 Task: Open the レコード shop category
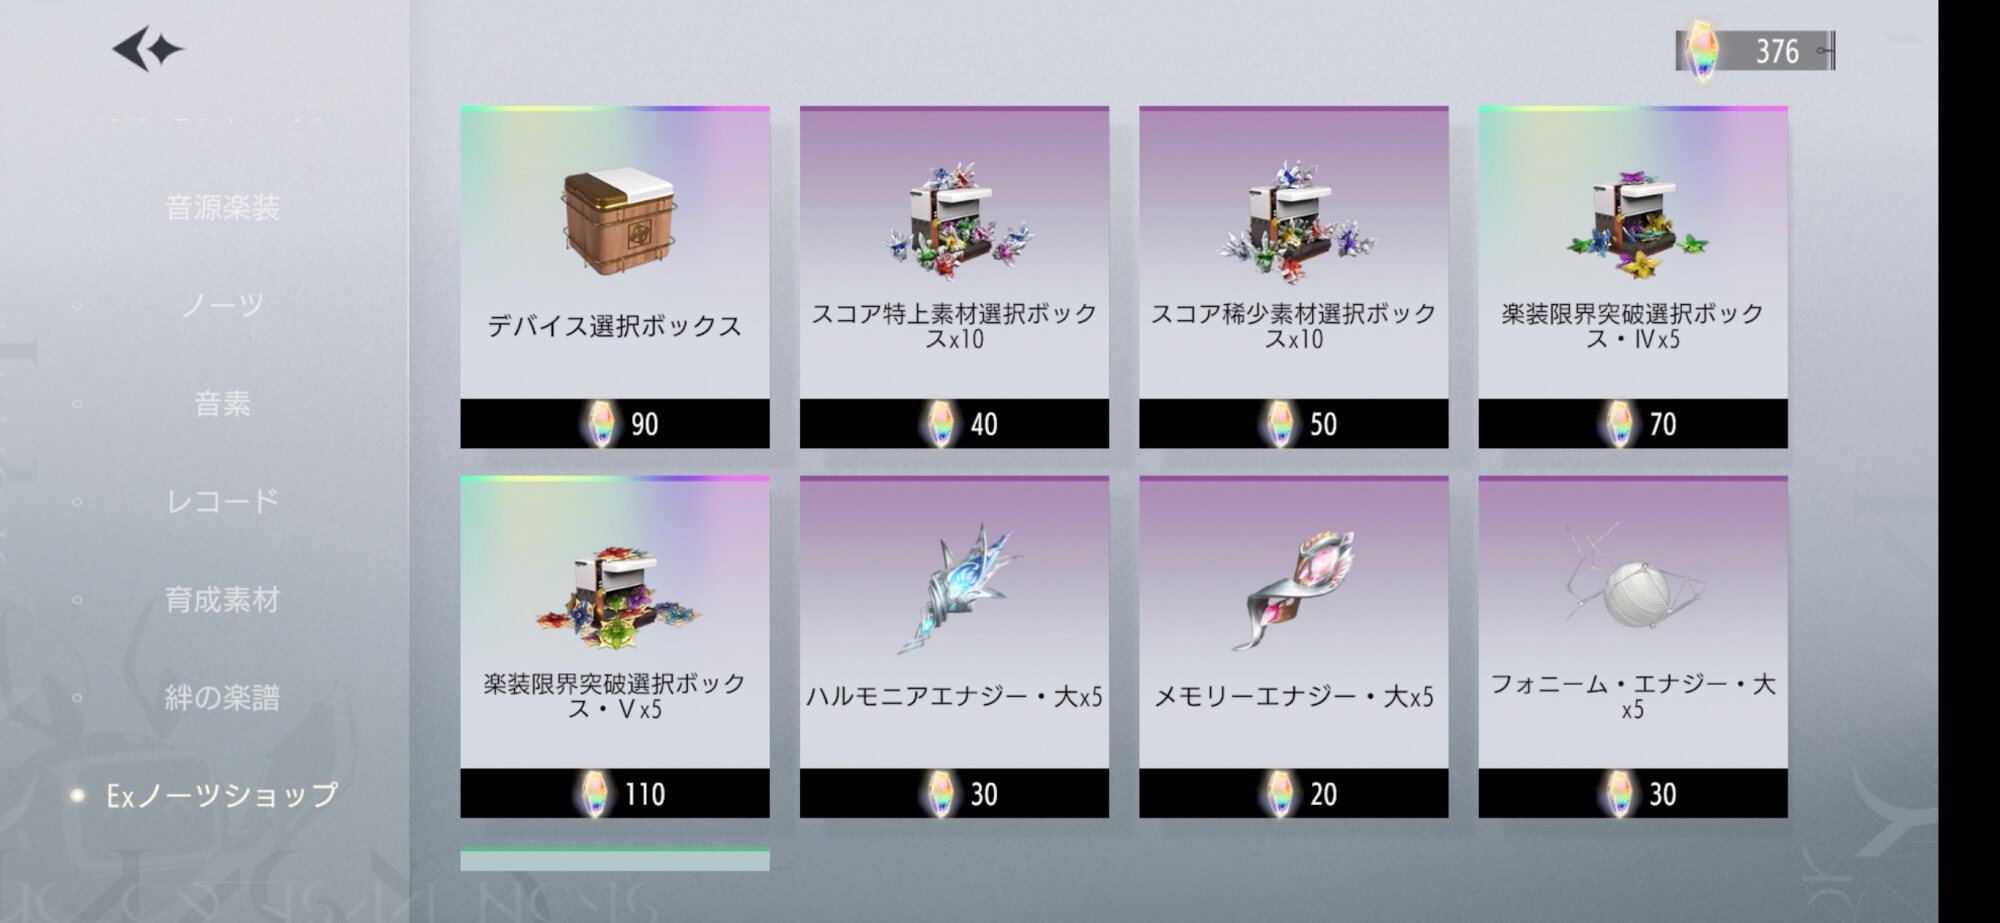222,501
